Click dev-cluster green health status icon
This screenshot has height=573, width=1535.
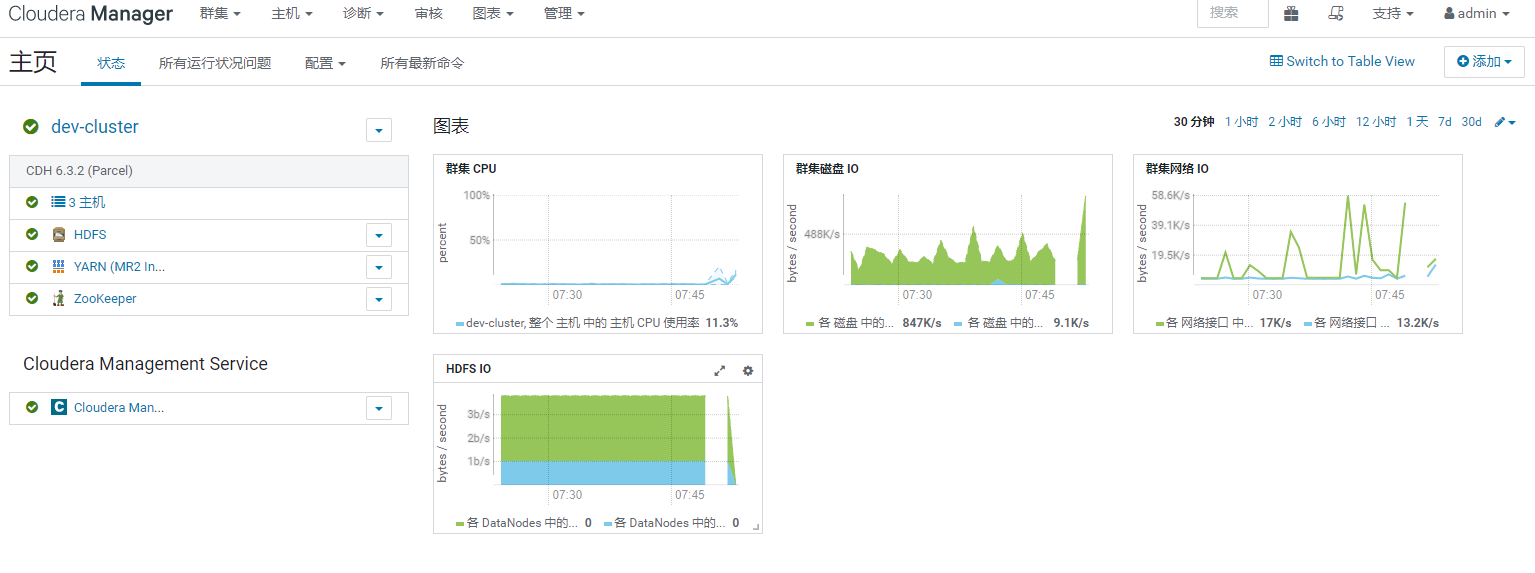point(31,127)
